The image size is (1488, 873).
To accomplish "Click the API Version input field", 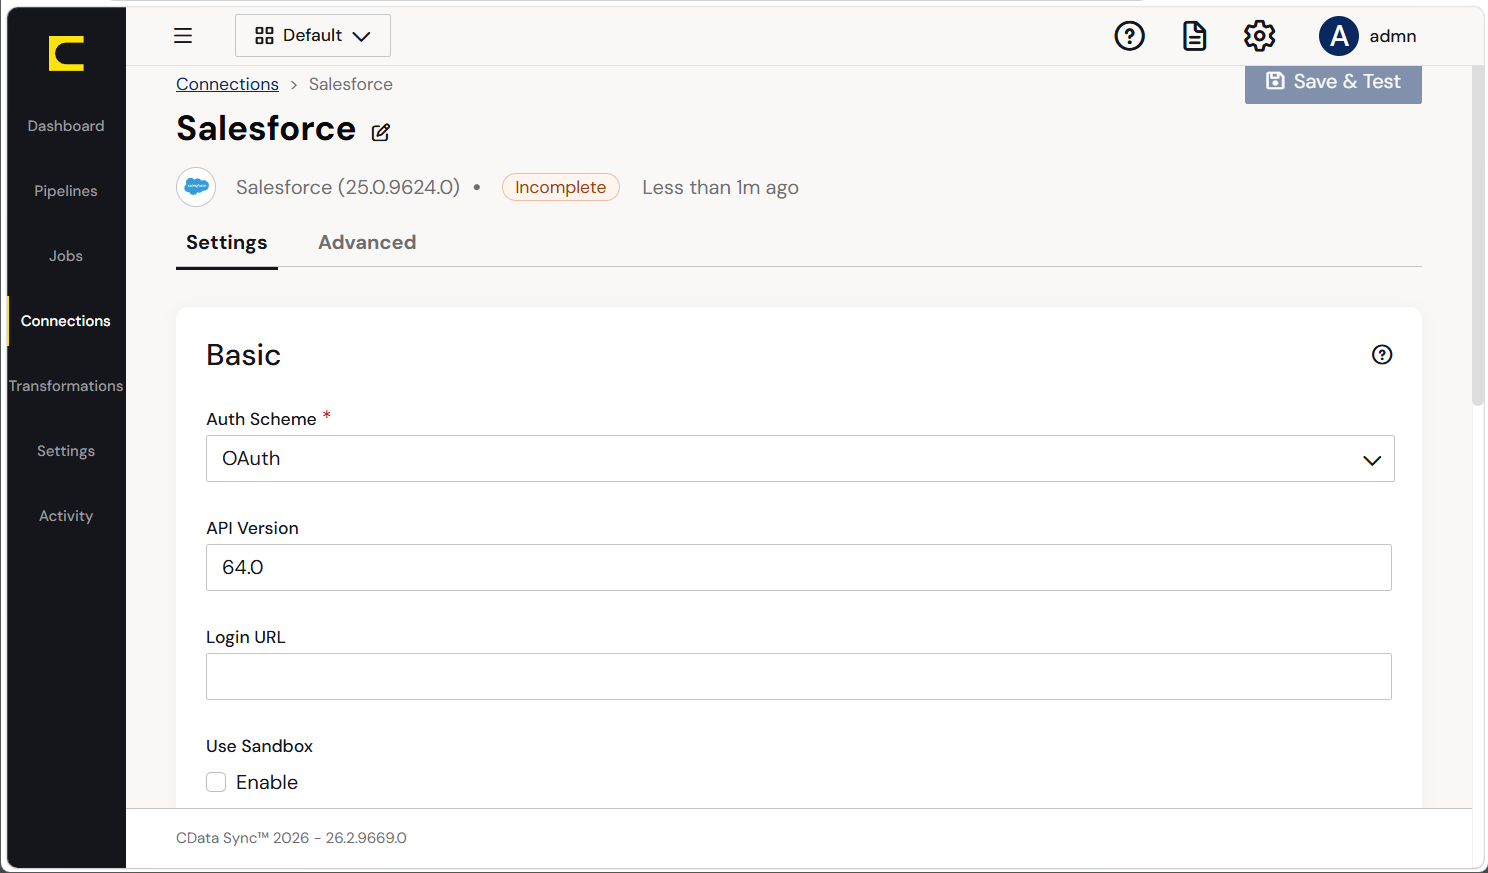I will point(799,568).
